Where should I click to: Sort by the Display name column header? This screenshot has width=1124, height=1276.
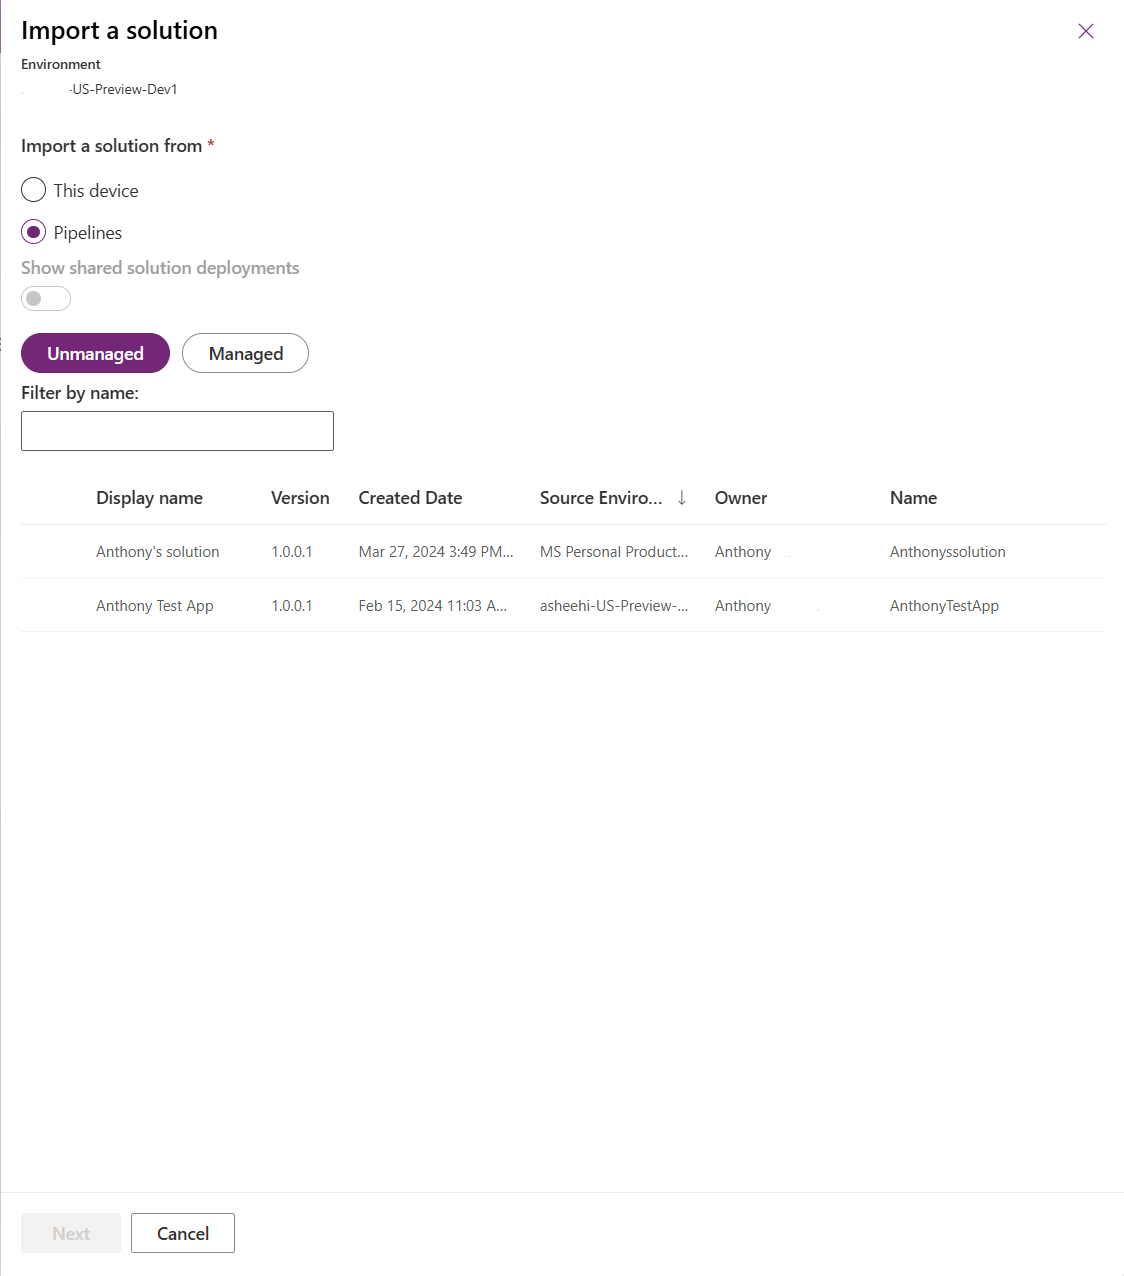pyautogui.click(x=149, y=498)
